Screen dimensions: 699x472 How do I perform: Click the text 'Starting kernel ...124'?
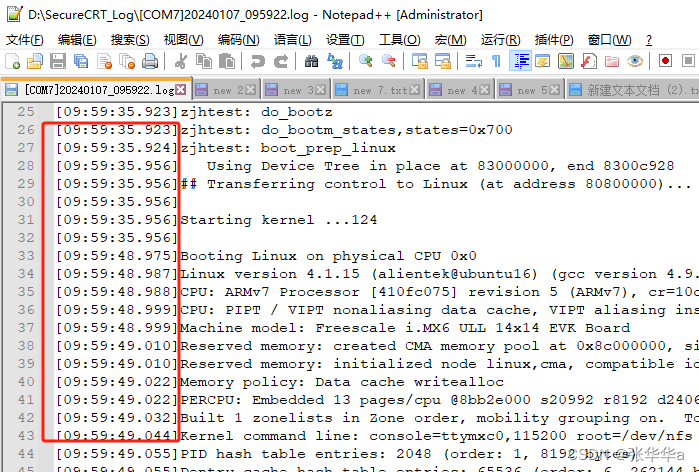click(x=279, y=220)
